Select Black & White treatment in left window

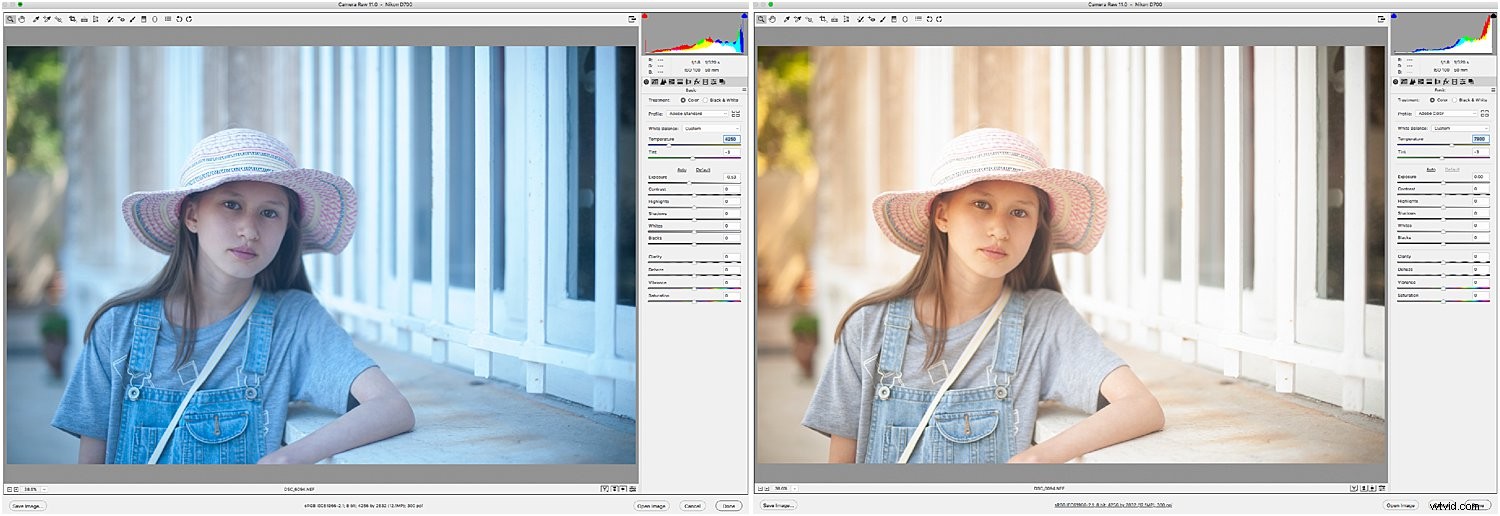(706, 100)
